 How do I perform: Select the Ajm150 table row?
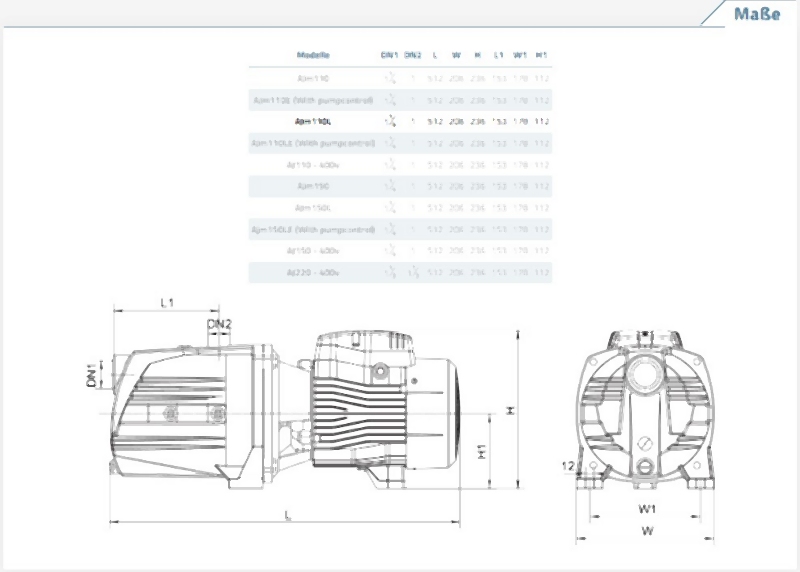point(400,186)
